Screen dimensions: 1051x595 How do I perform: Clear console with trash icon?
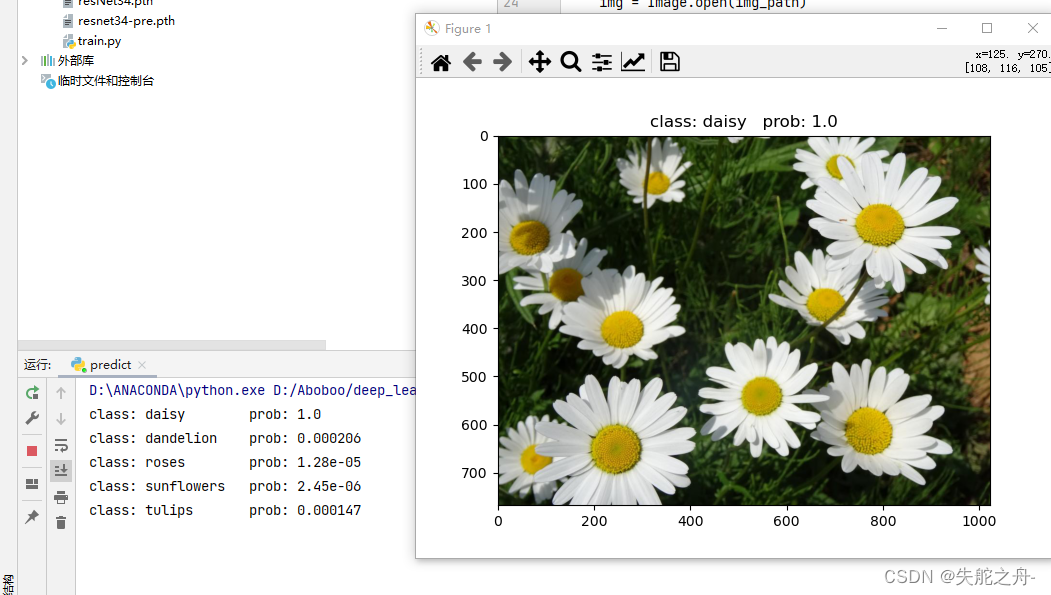coord(61,523)
